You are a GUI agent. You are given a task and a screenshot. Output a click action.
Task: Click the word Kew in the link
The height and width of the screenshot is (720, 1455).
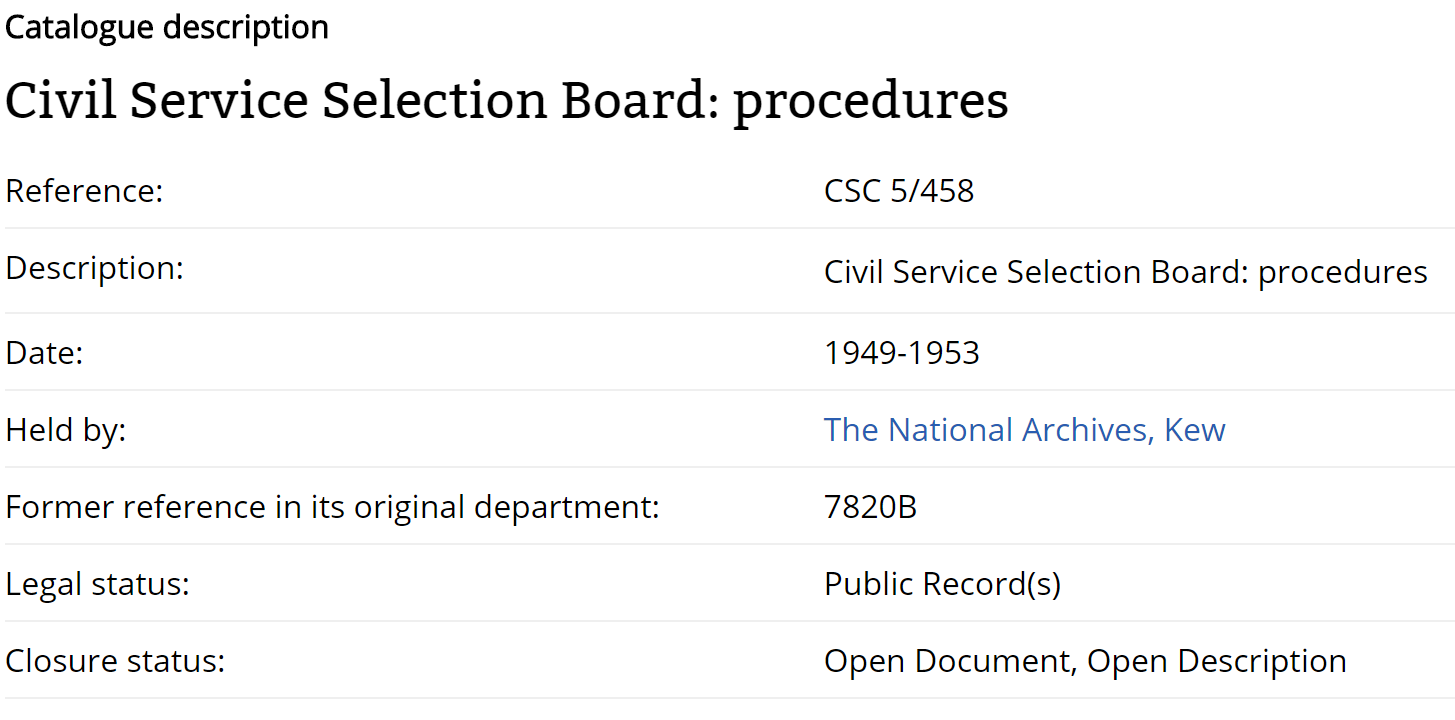pyautogui.click(x=1195, y=430)
